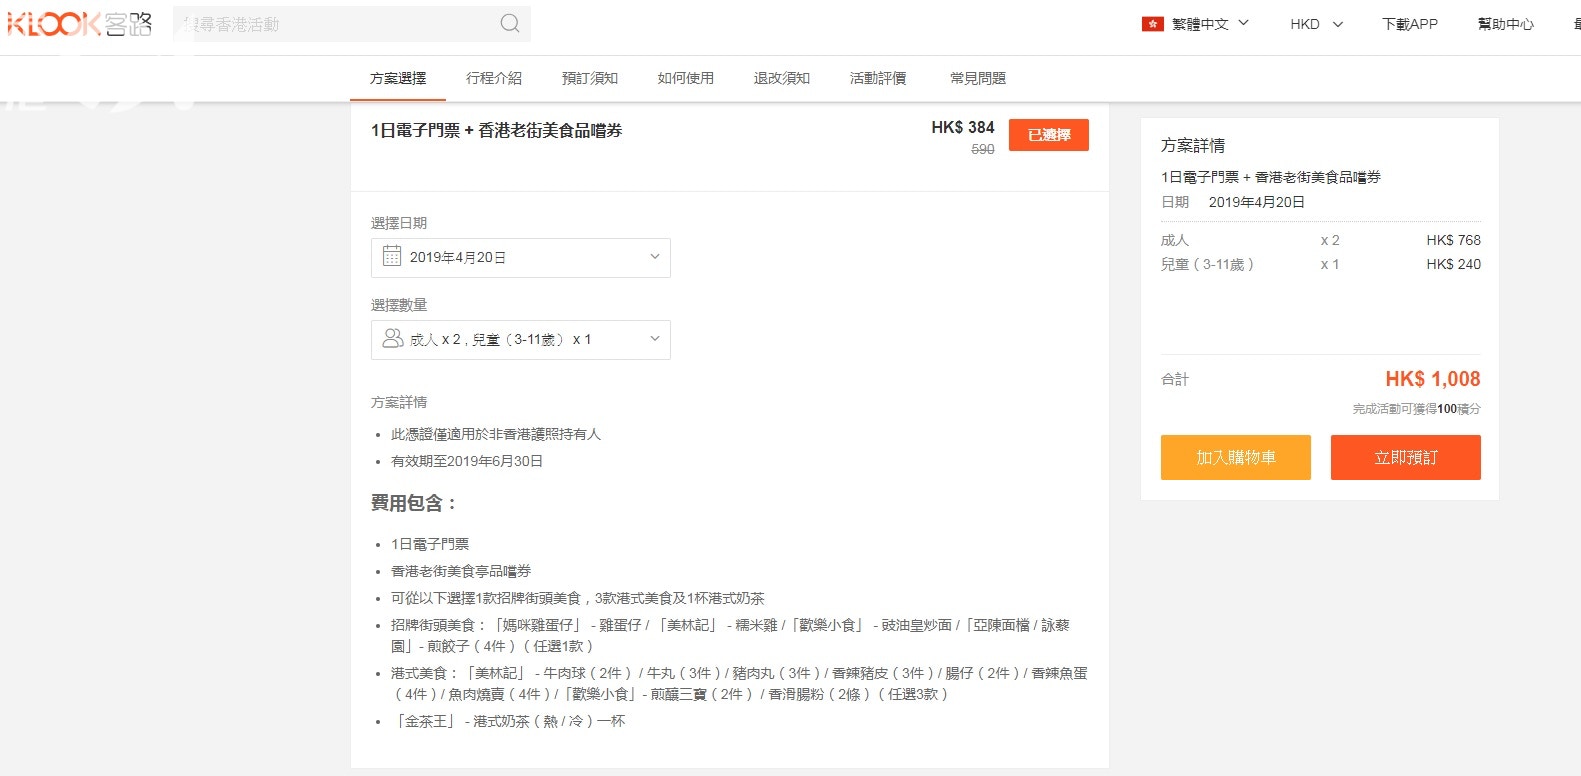Click the Hong Kong flag icon
Viewport: 1581px width, 776px height.
(1152, 24)
